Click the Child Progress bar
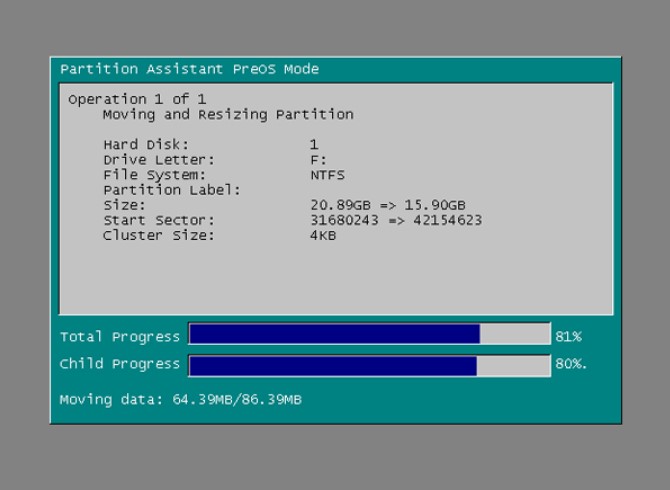The width and height of the screenshot is (670, 490). tap(370, 366)
